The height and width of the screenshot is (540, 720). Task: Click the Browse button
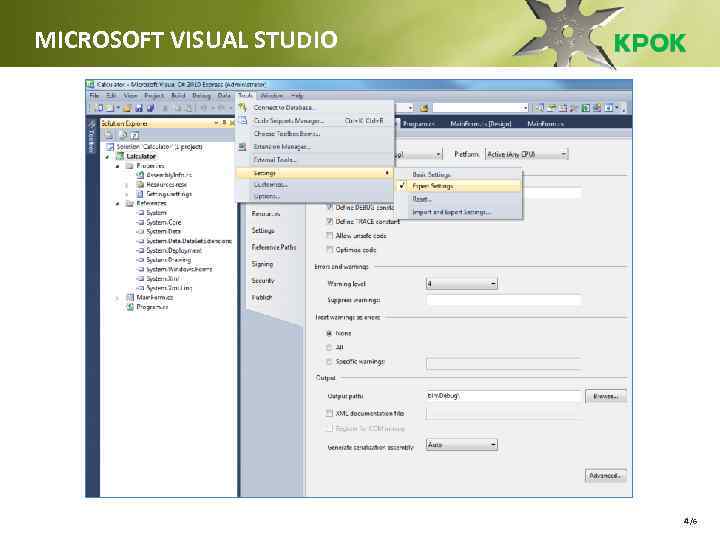point(606,396)
